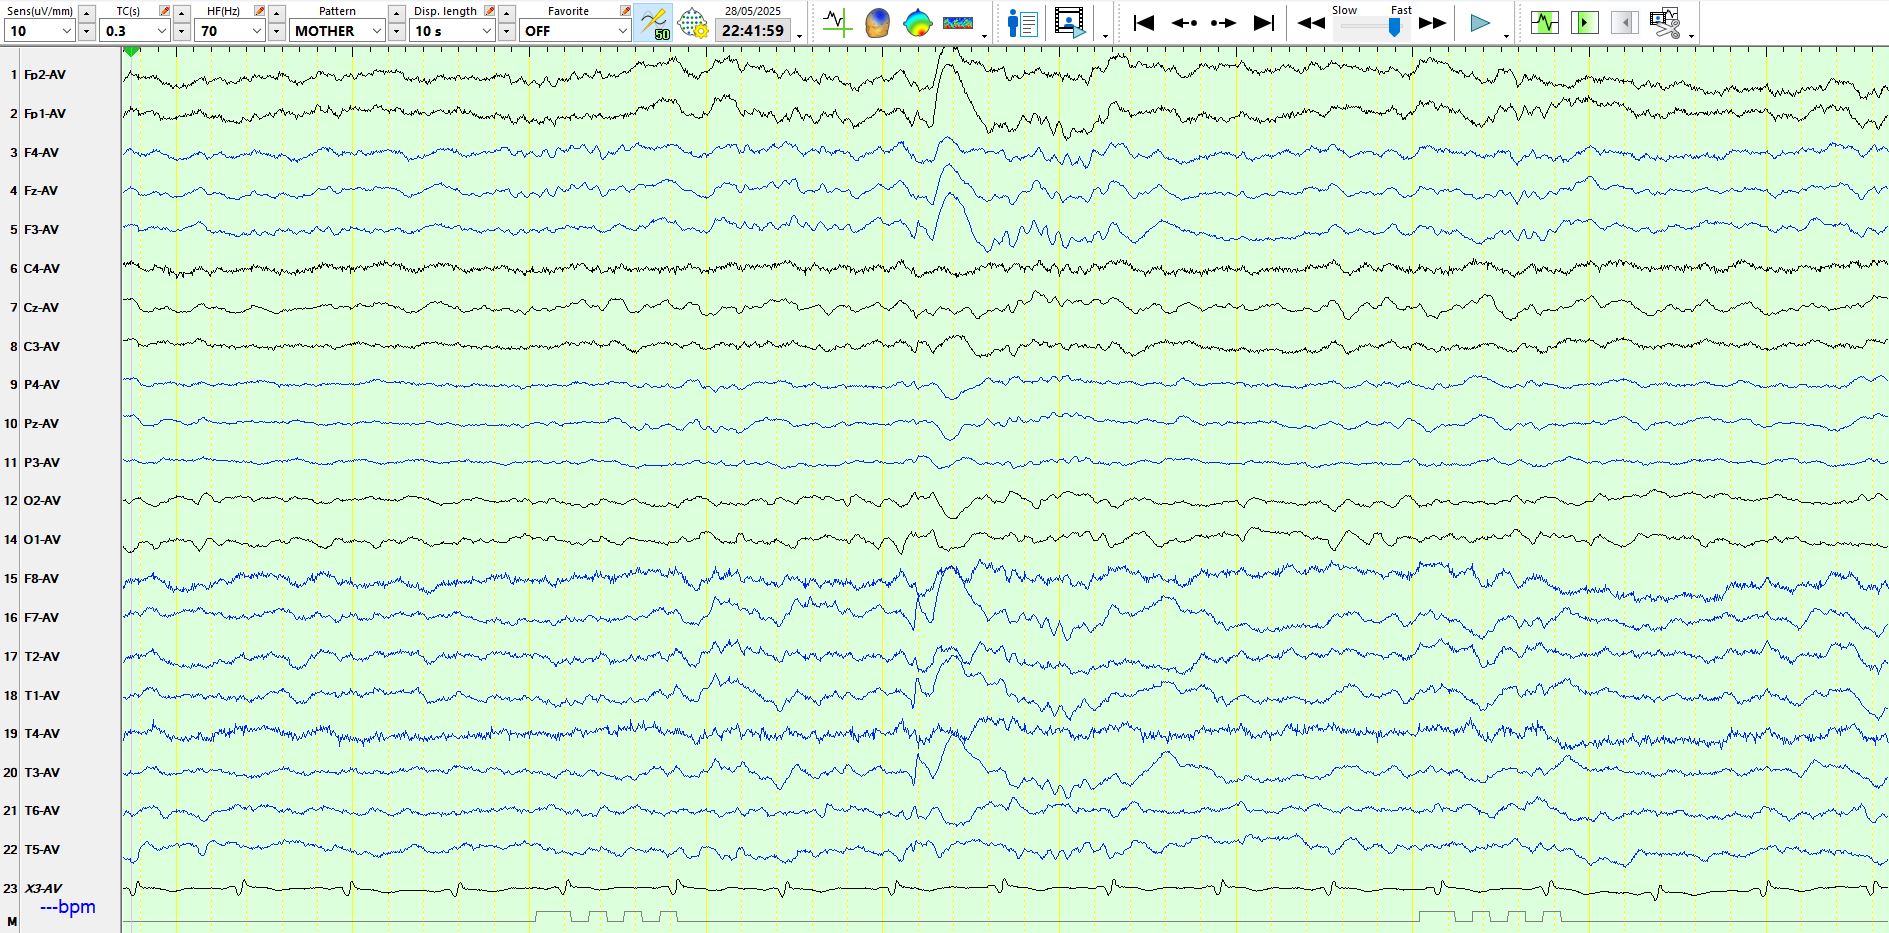This screenshot has height=933, width=1889.
Task: Go to the next event marker
Action: tap(1223, 23)
